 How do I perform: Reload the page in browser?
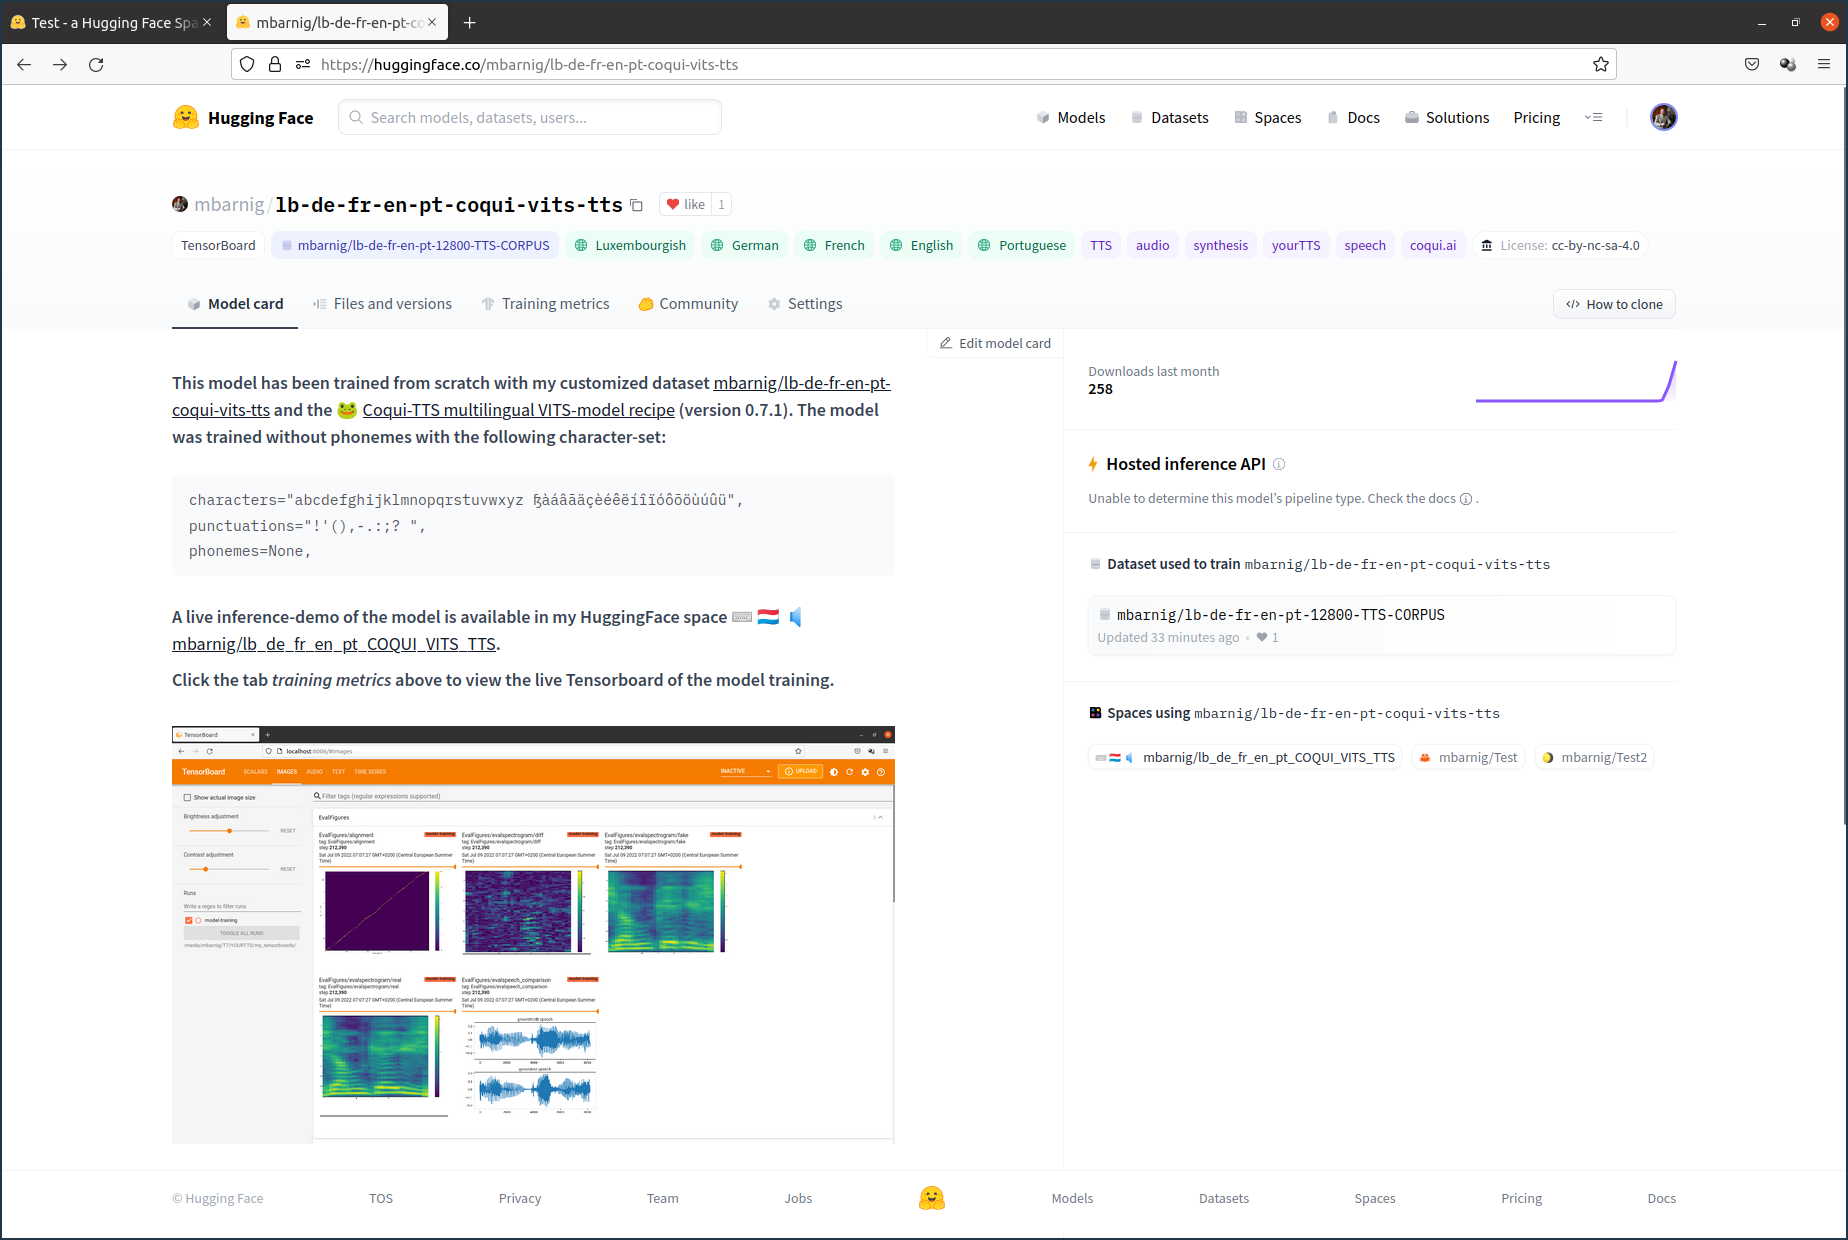(x=96, y=65)
